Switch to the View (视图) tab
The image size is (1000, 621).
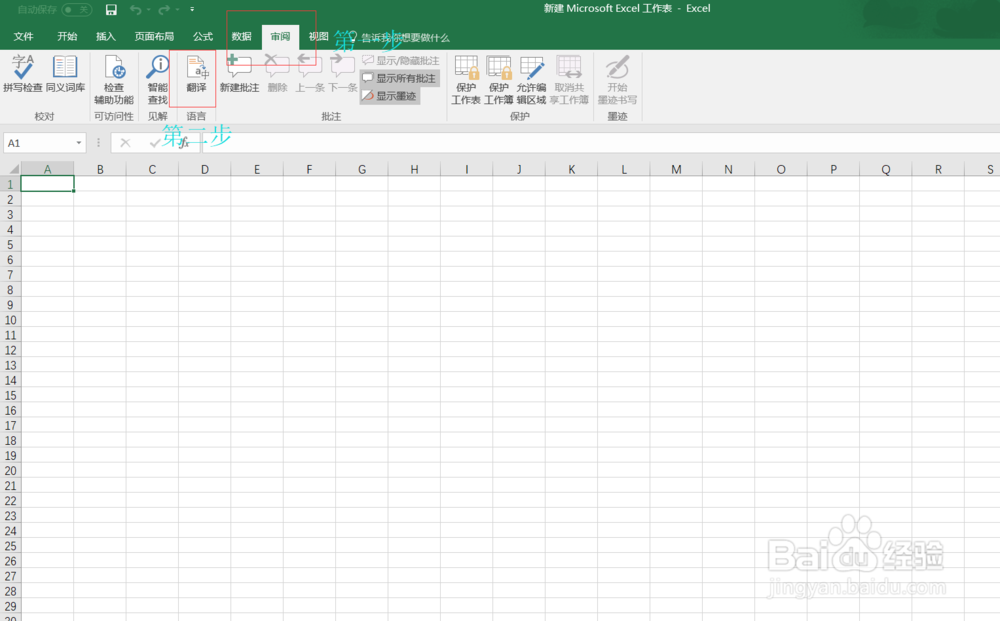(x=318, y=36)
